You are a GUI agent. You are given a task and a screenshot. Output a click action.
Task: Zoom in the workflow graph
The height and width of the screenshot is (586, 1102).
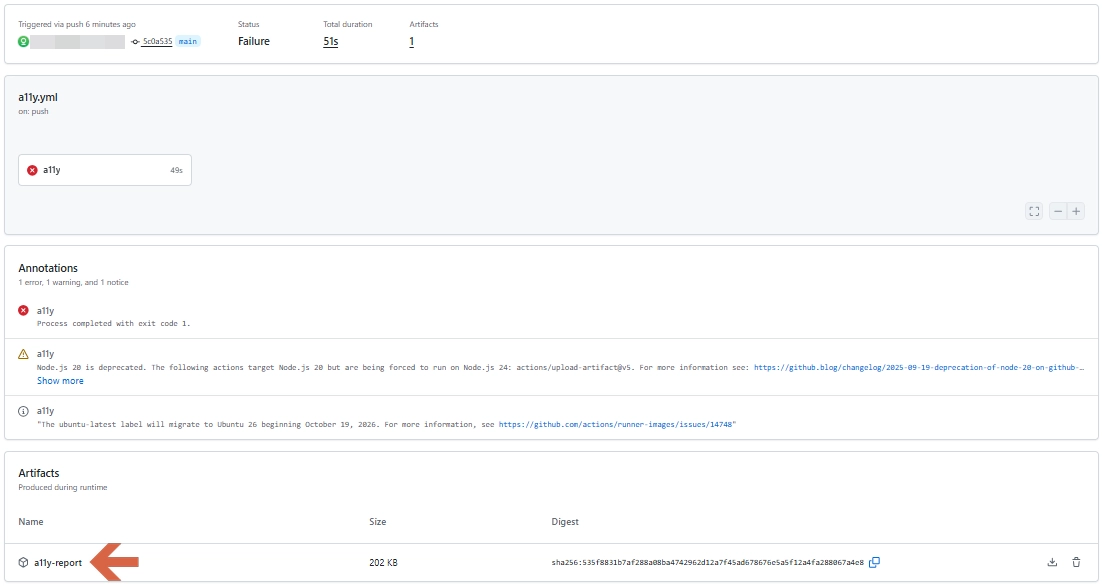(x=1076, y=211)
